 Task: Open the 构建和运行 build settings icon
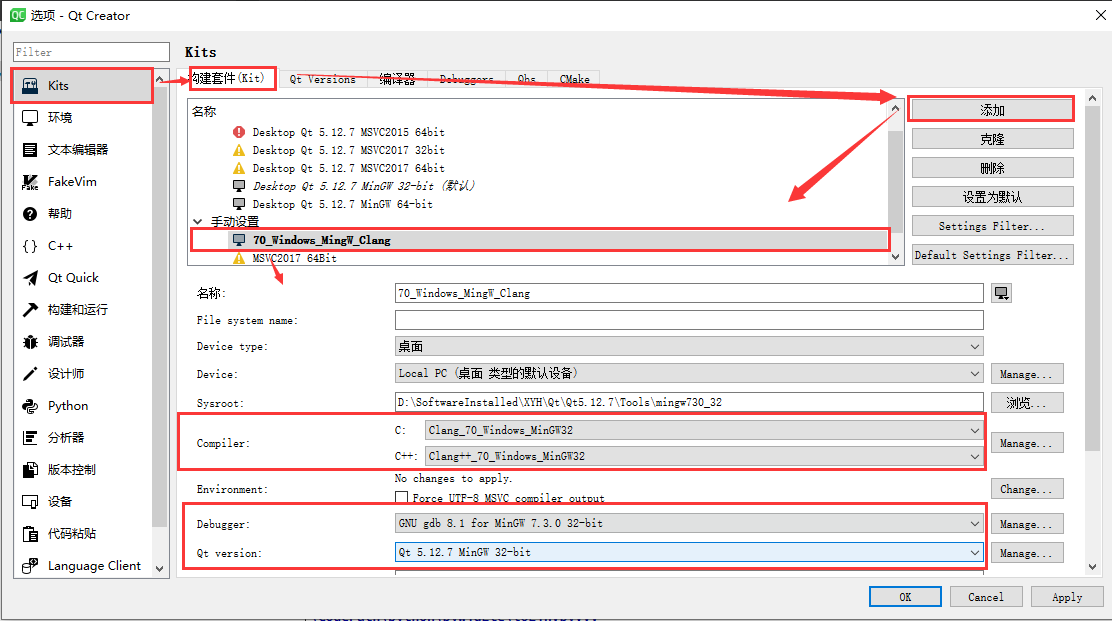coord(30,309)
